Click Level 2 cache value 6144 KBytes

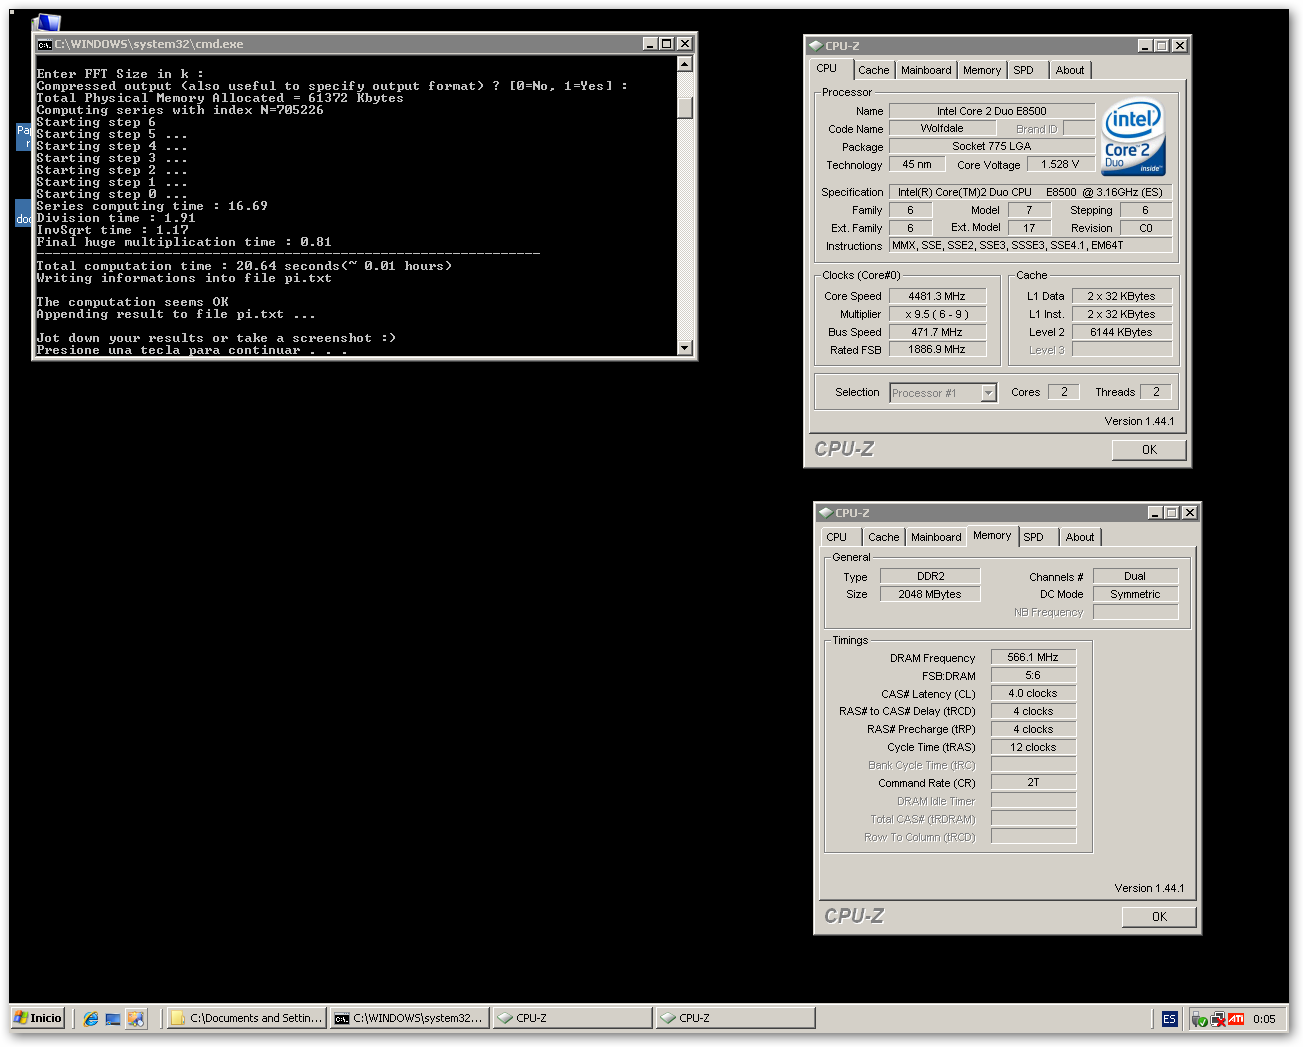(1121, 332)
